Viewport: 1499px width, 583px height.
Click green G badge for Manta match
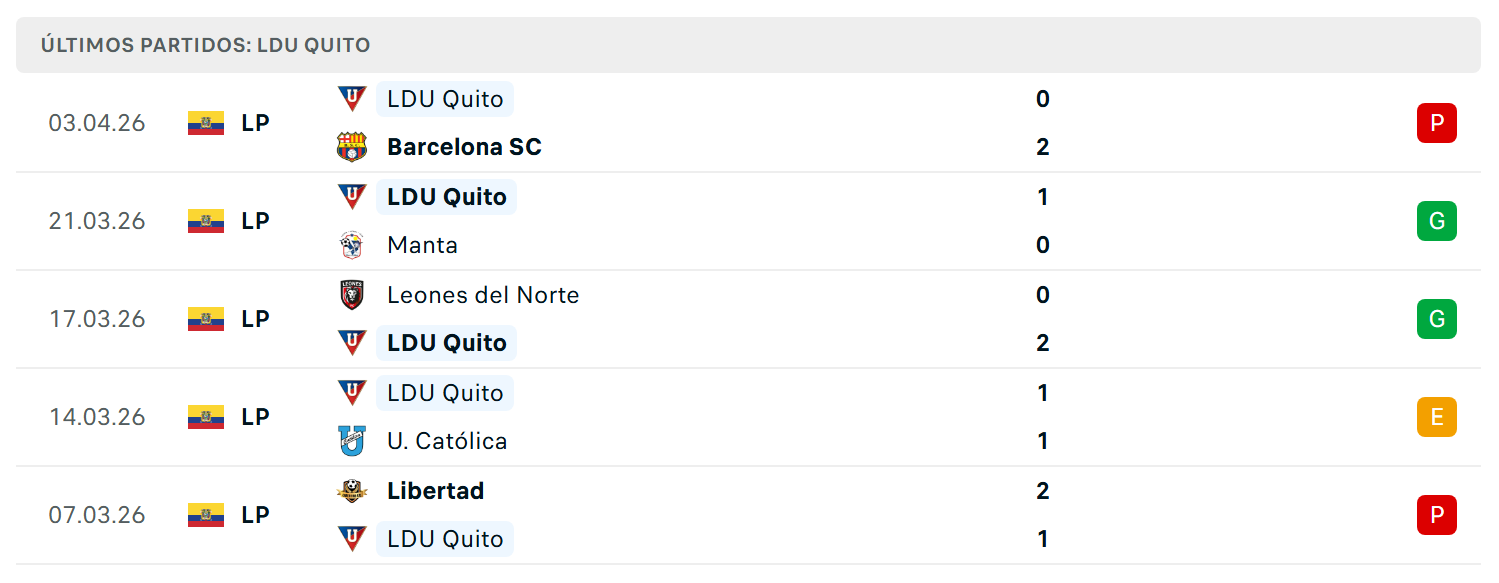coord(1437,221)
